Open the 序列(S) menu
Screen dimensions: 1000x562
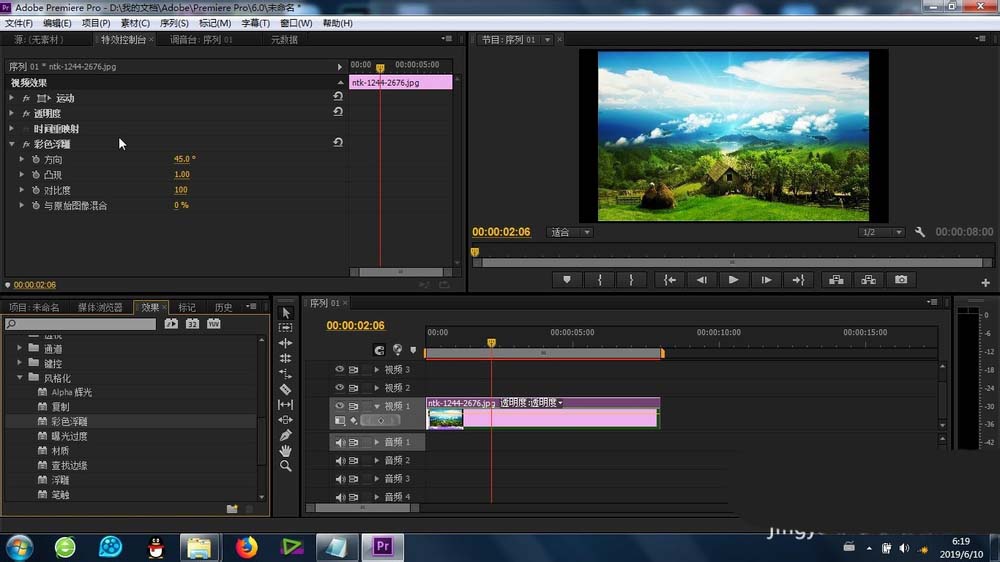(174, 23)
